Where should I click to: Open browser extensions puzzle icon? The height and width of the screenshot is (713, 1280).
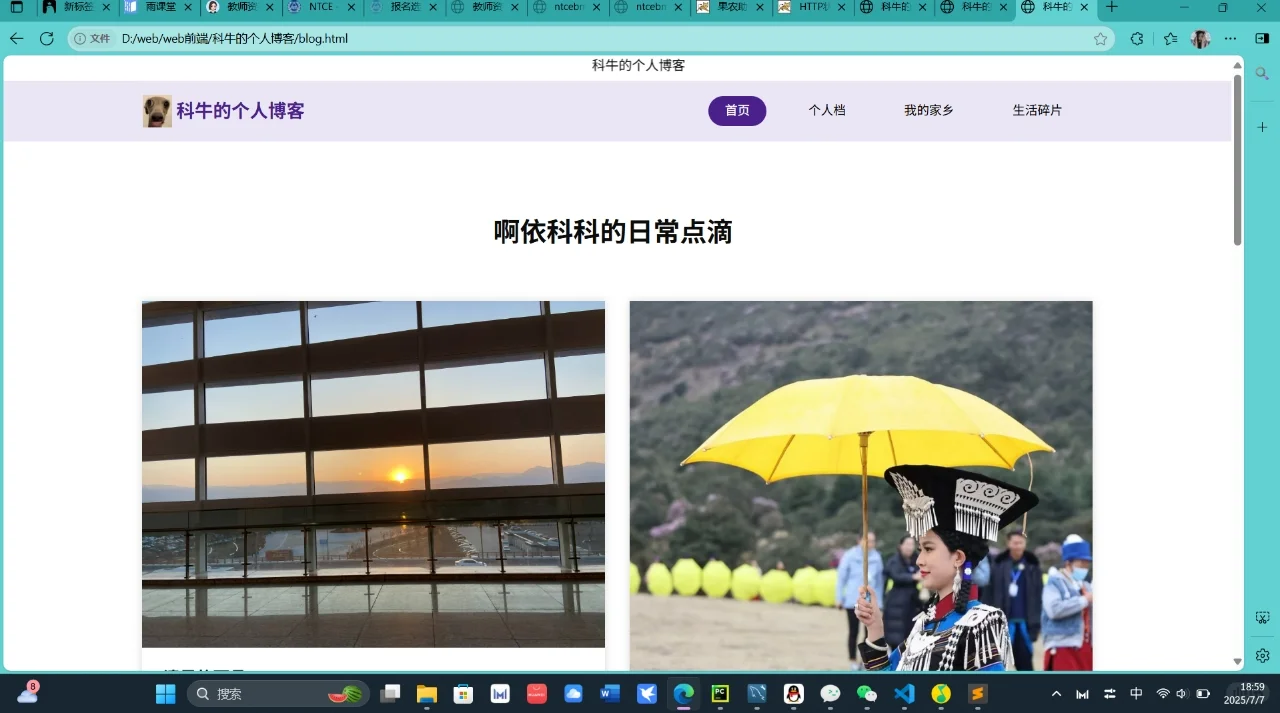pos(1137,39)
